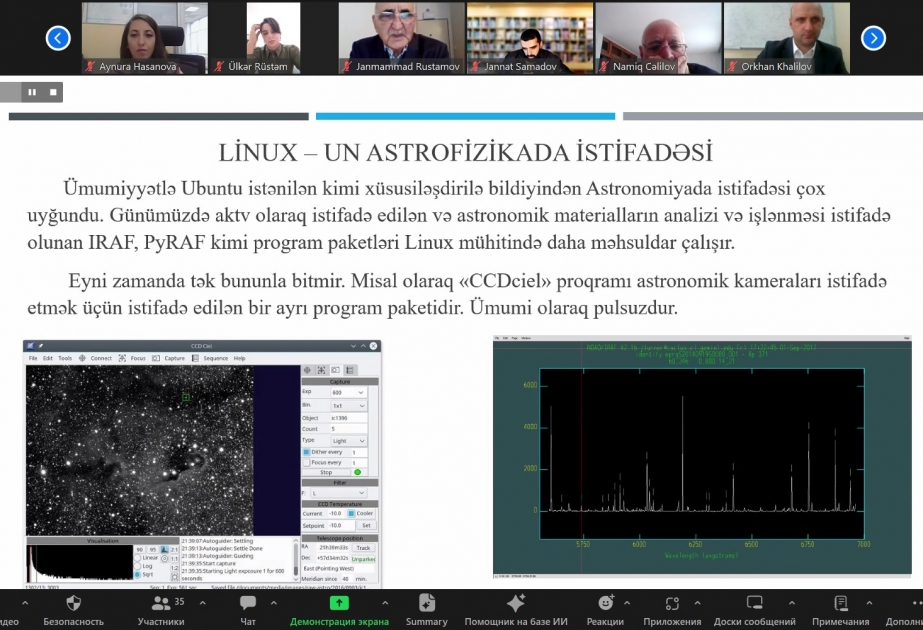Image resolution: width=923 pixels, height=630 pixels.
Task: Toggle the Cooler checkbox
Action: tap(351, 513)
